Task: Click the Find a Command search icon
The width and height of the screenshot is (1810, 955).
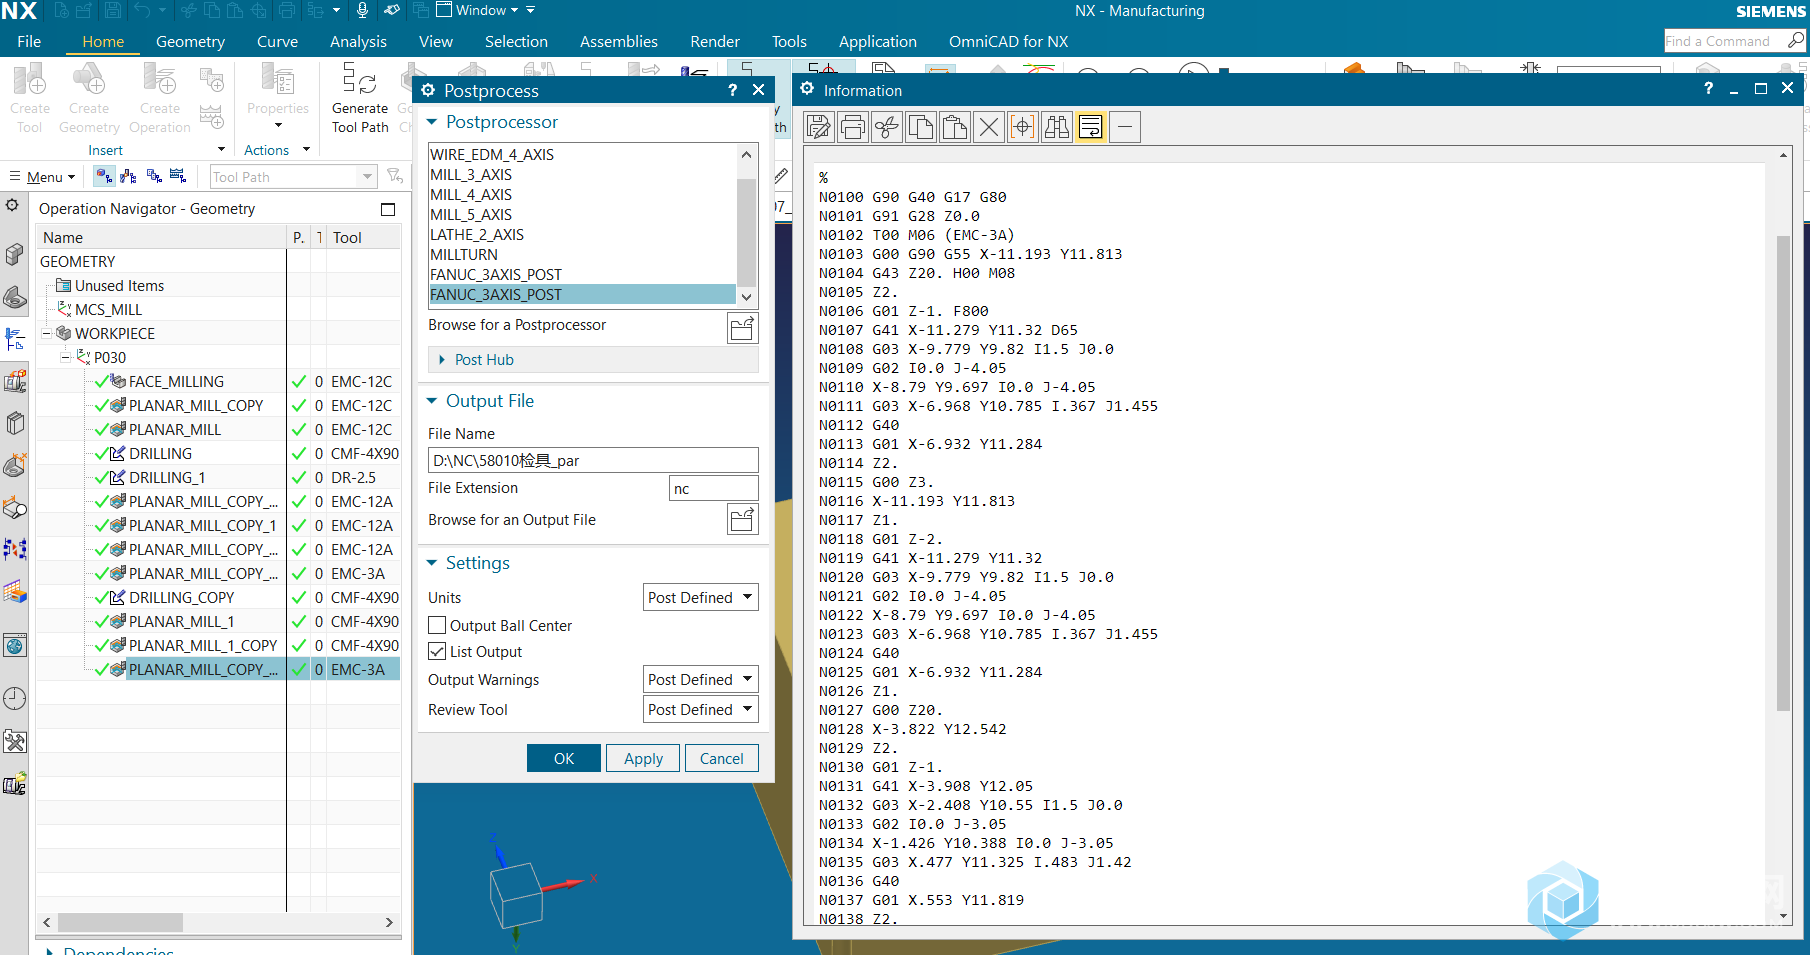Action: (x=1796, y=40)
